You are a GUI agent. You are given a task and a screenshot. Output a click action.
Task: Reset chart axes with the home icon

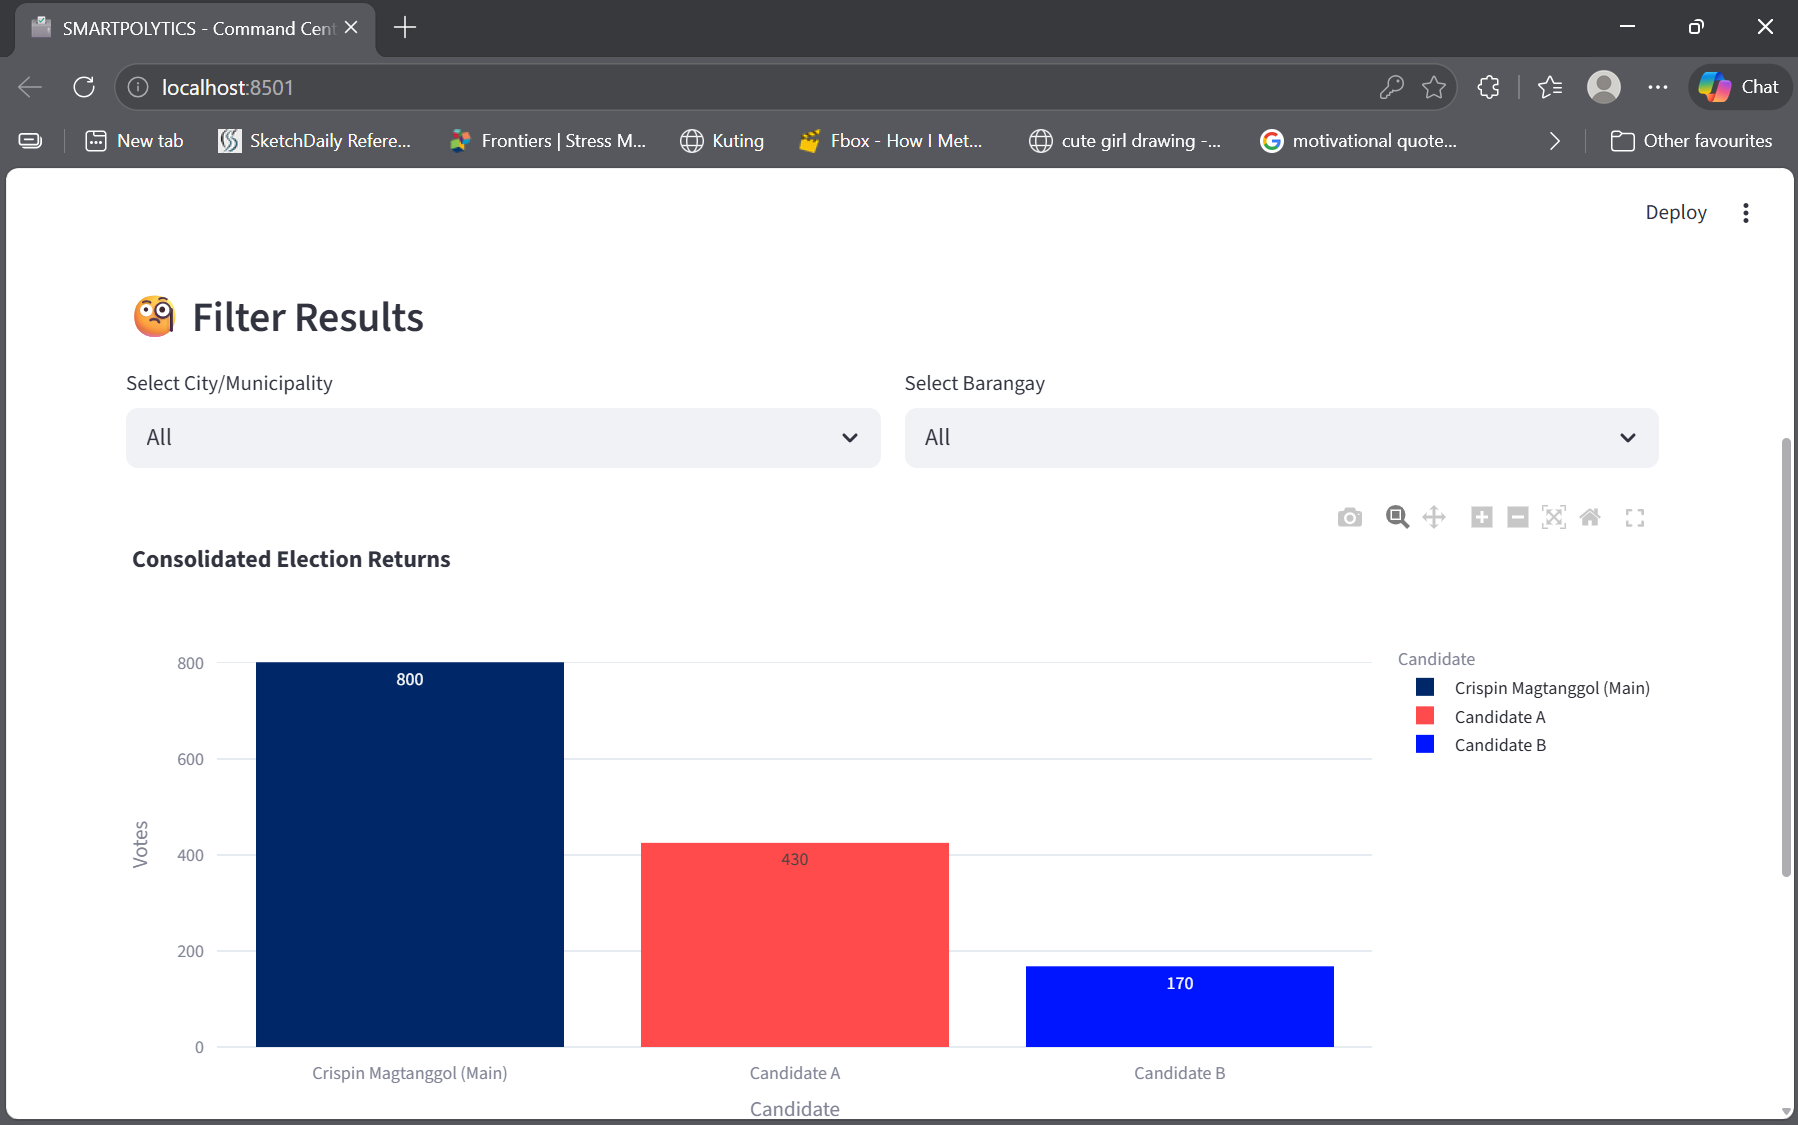[1590, 517]
